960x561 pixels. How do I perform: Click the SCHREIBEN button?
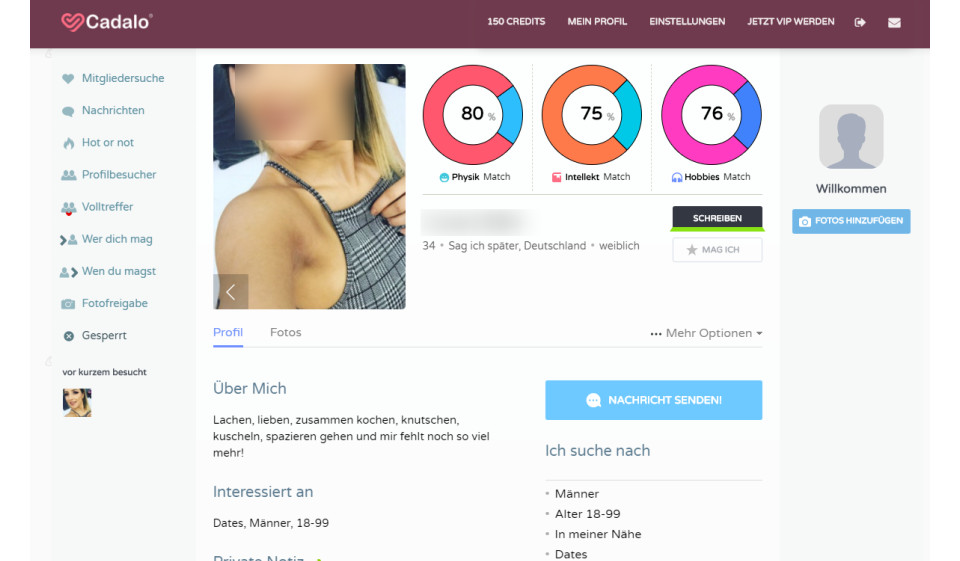pyautogui.click(x=717, y=219)
